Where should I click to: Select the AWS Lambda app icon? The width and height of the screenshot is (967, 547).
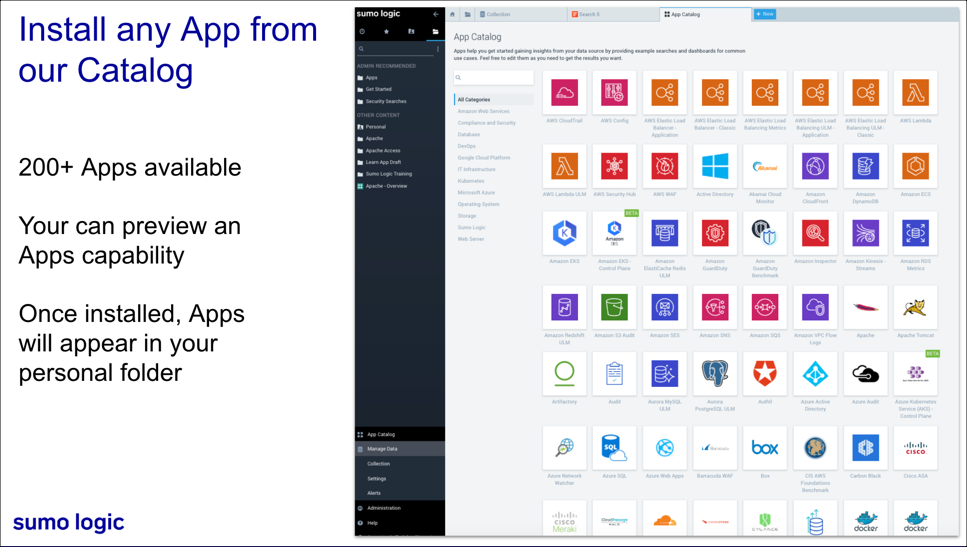pos(915,93)
